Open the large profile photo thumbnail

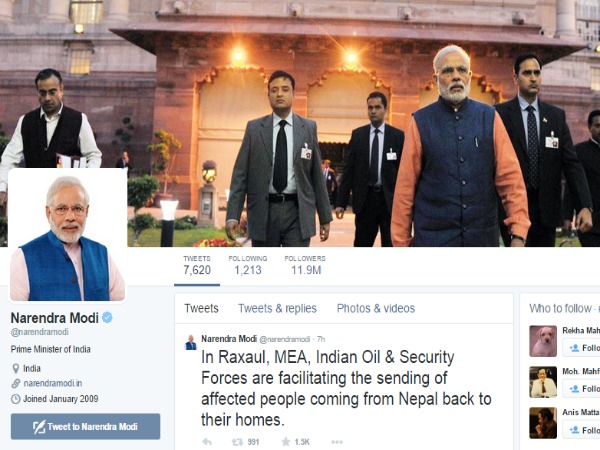click(x=68, y=235)
